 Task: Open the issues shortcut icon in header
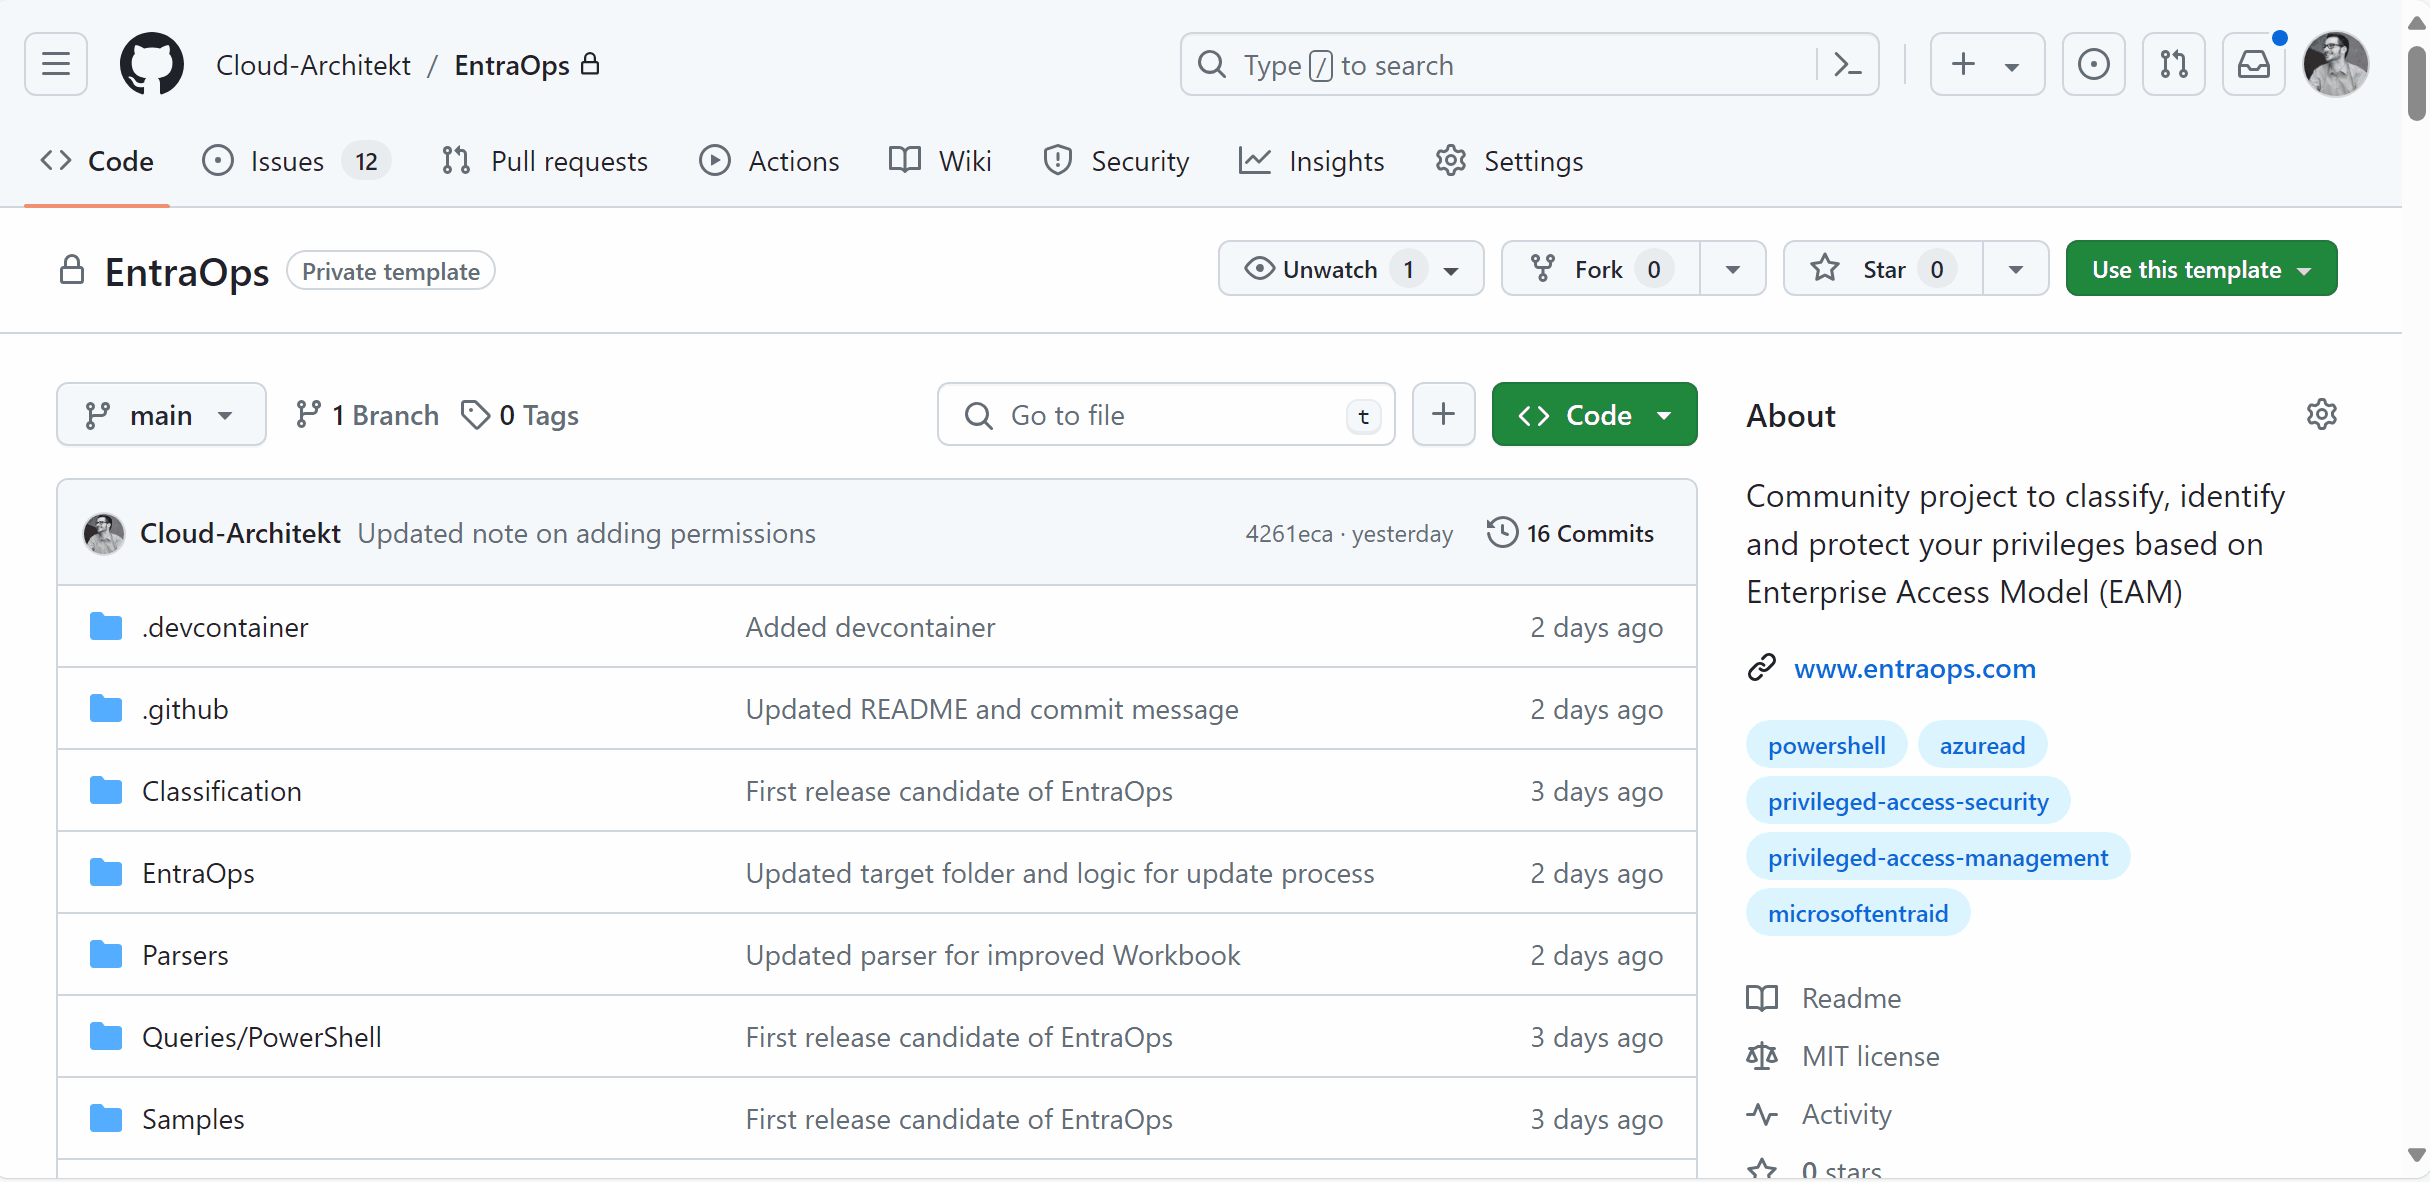coord(2093,65)
